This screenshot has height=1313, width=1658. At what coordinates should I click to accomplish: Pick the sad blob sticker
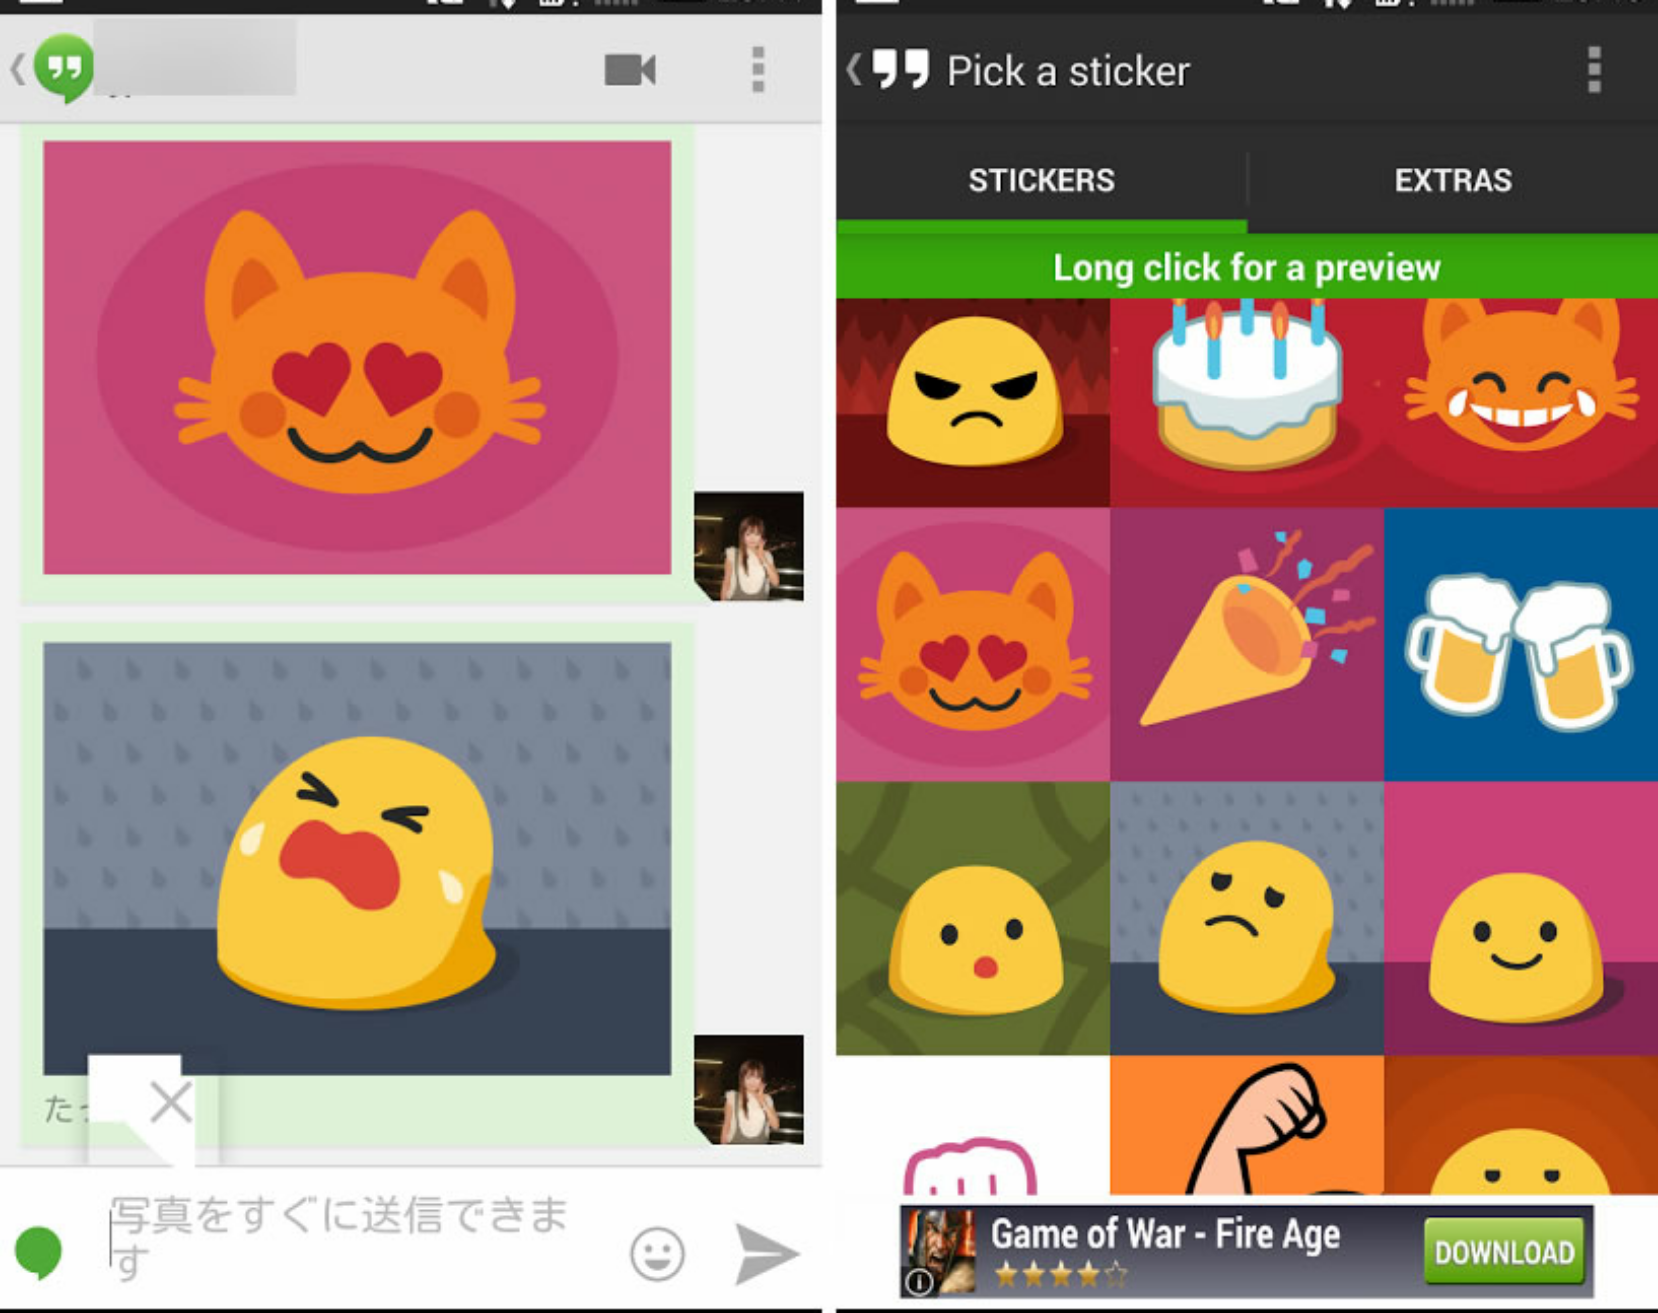click(x=1247, y=919)
